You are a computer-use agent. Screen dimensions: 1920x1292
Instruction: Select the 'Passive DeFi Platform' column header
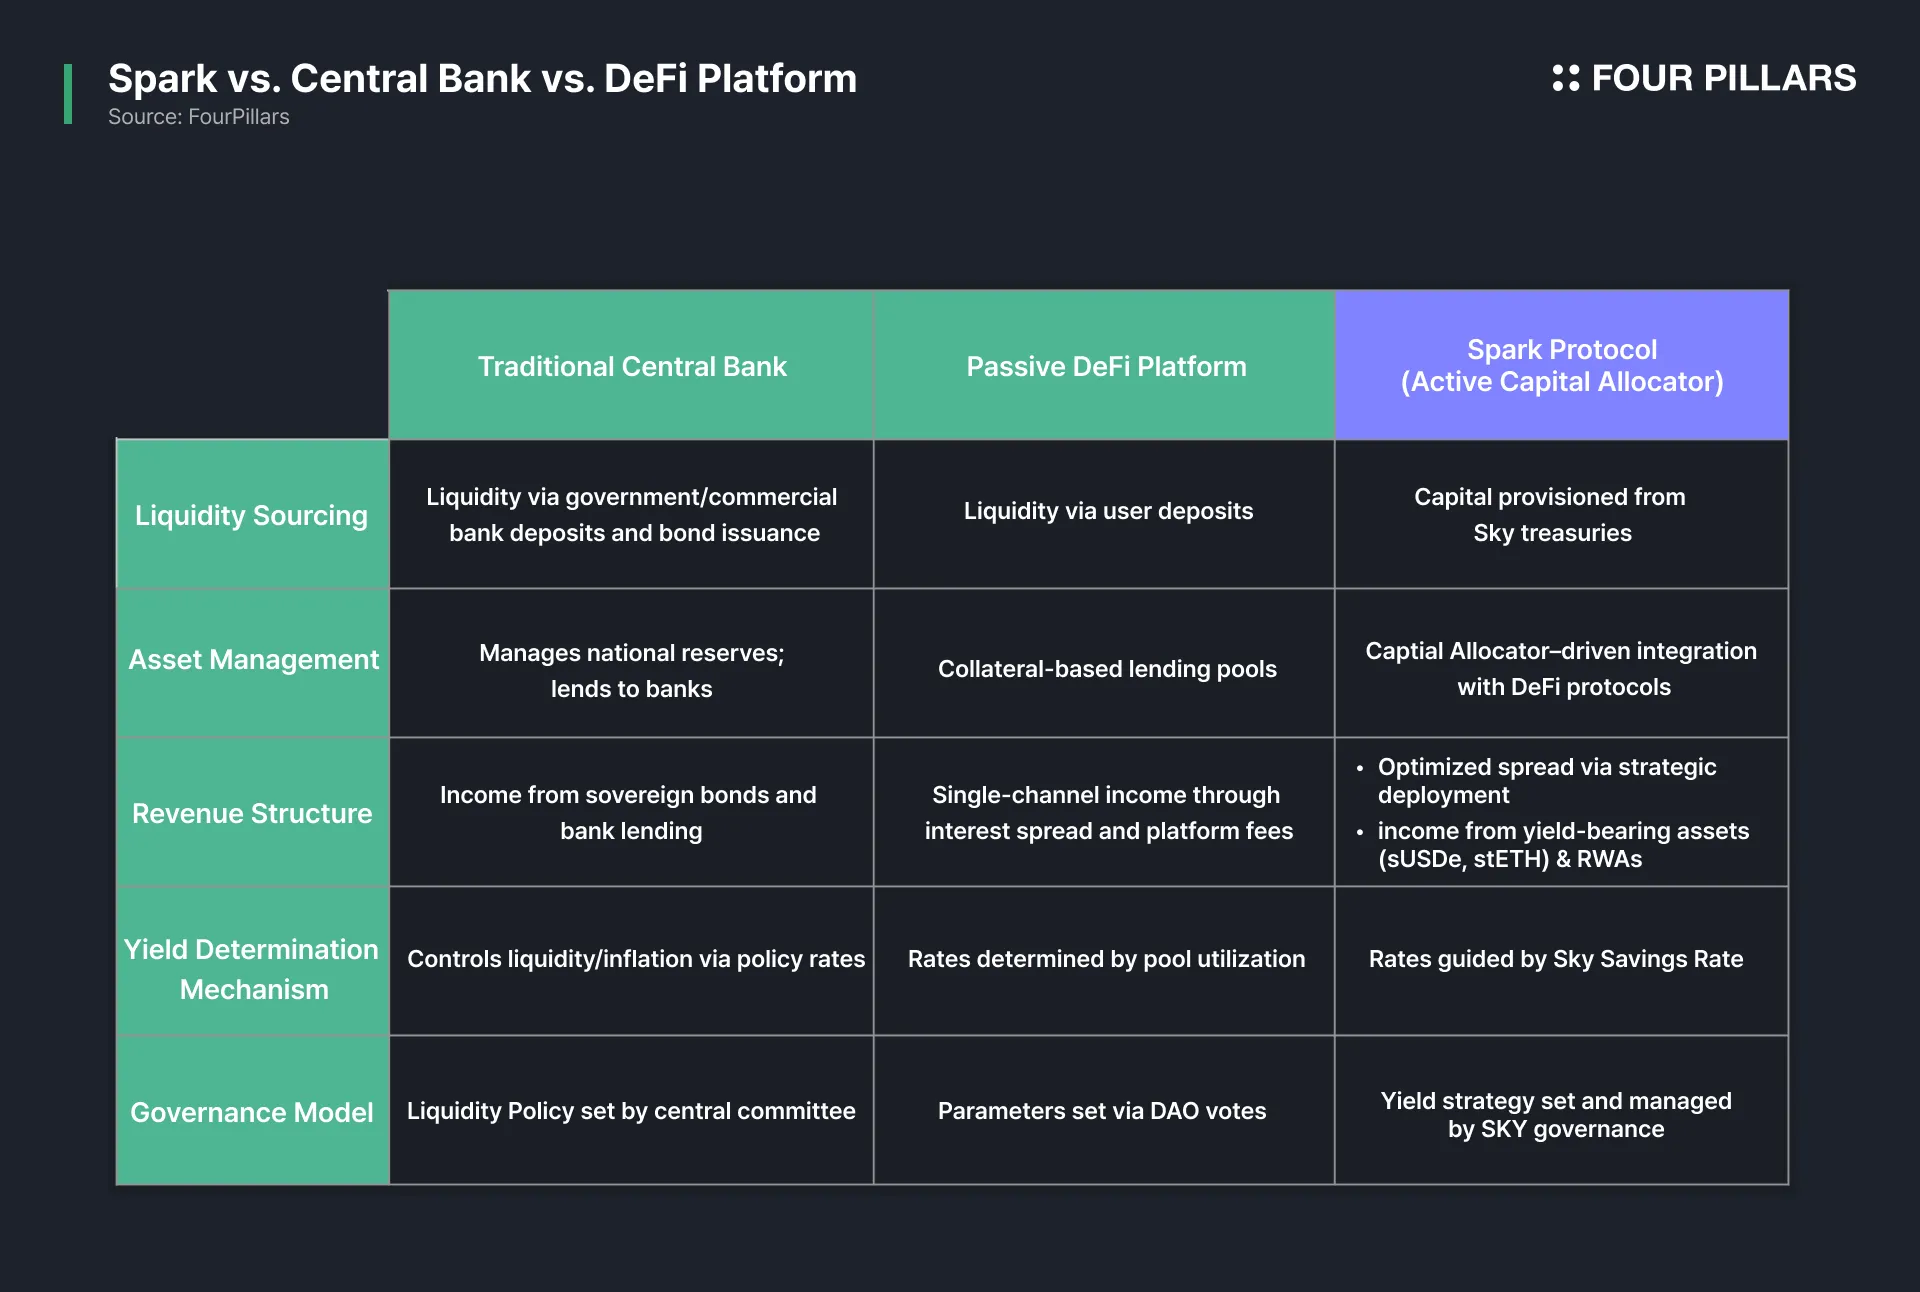coord(1105,366)
